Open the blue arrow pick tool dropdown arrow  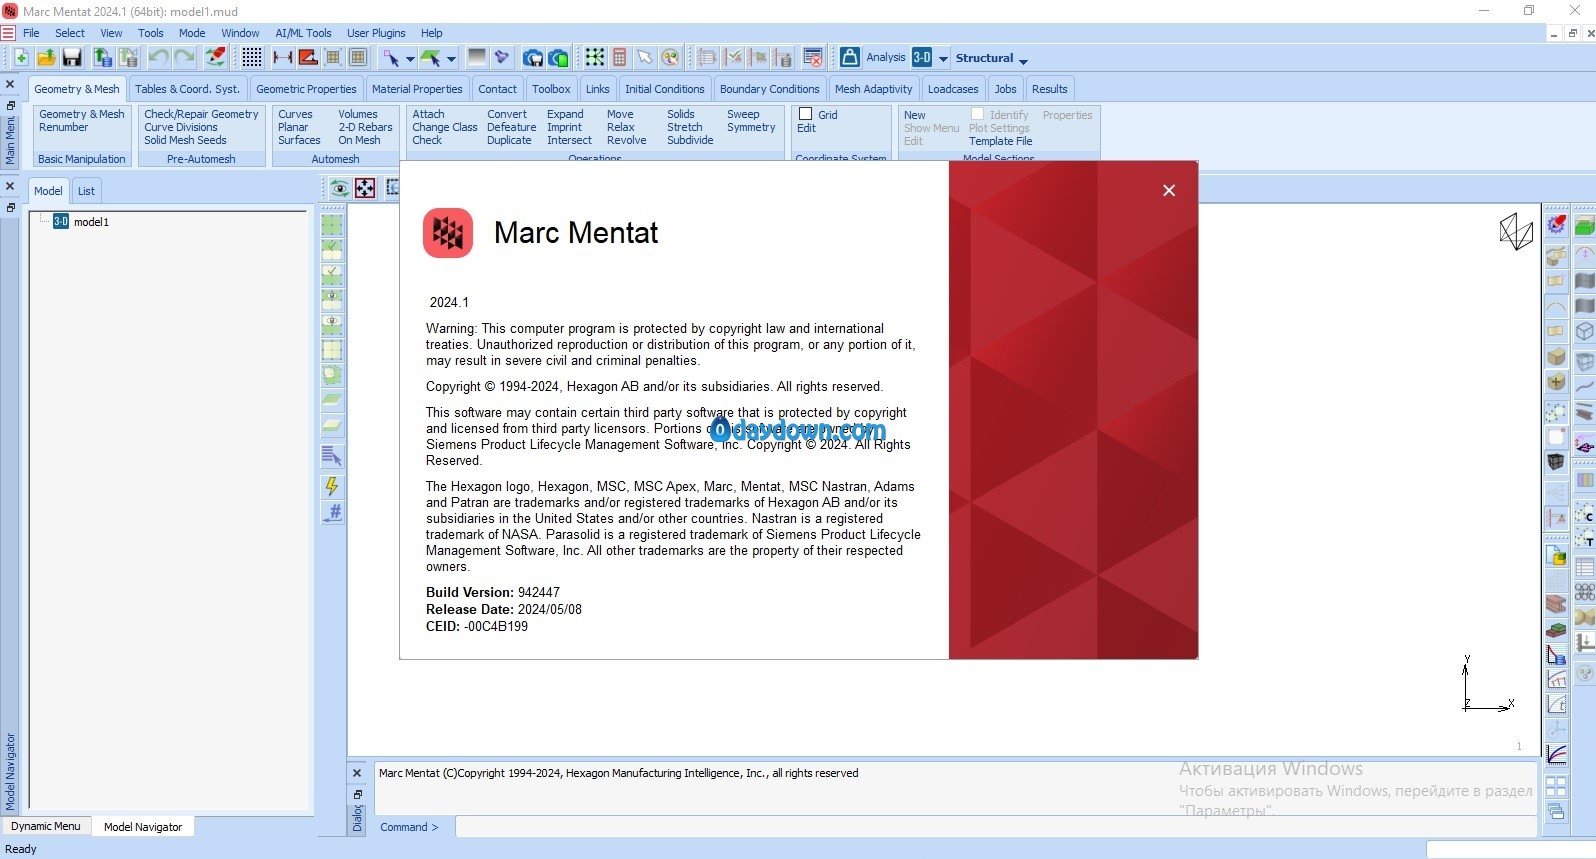coord(410,59)
